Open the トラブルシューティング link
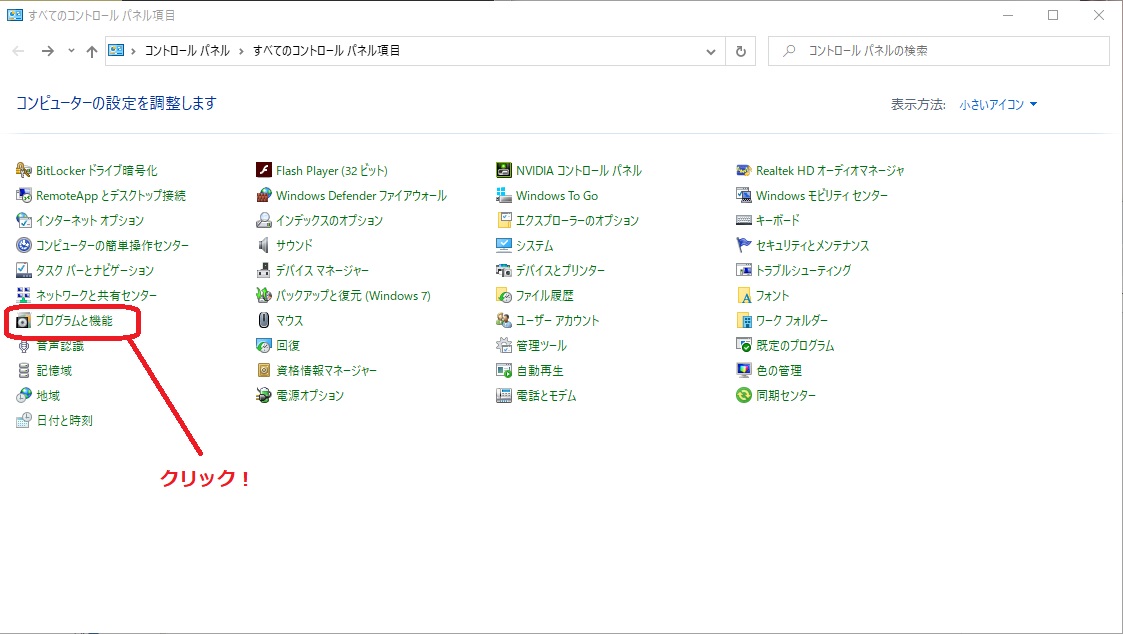Image resolution: width=1123 pixels, height=634 pixels. [x=803, y=271]
